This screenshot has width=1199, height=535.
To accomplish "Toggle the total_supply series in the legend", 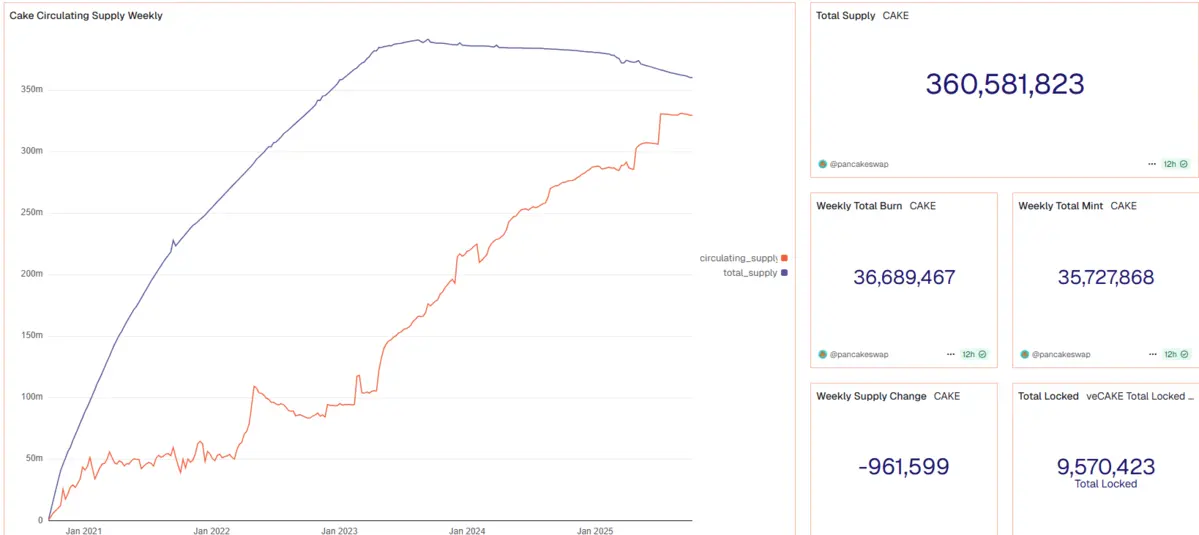I will click(x=749, y=272).
